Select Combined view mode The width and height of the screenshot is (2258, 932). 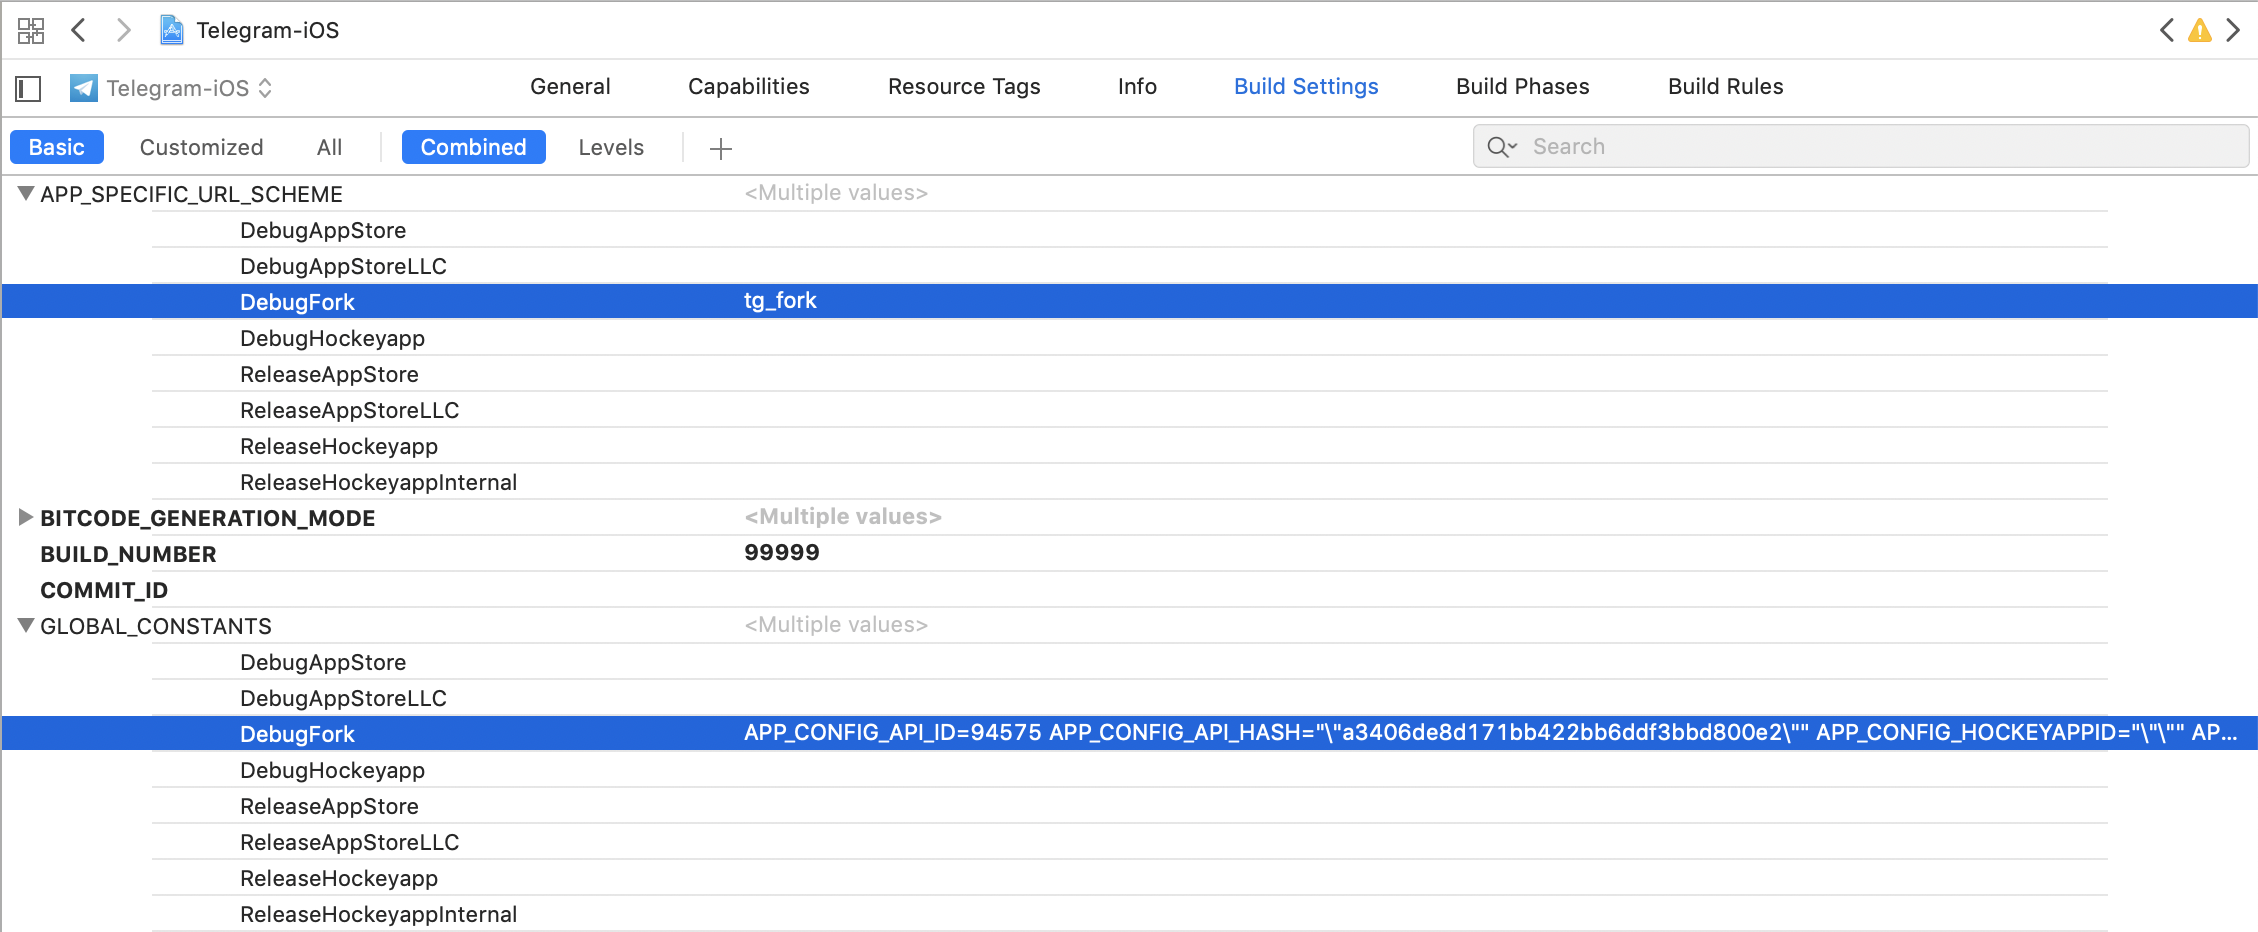click(474, 147)
